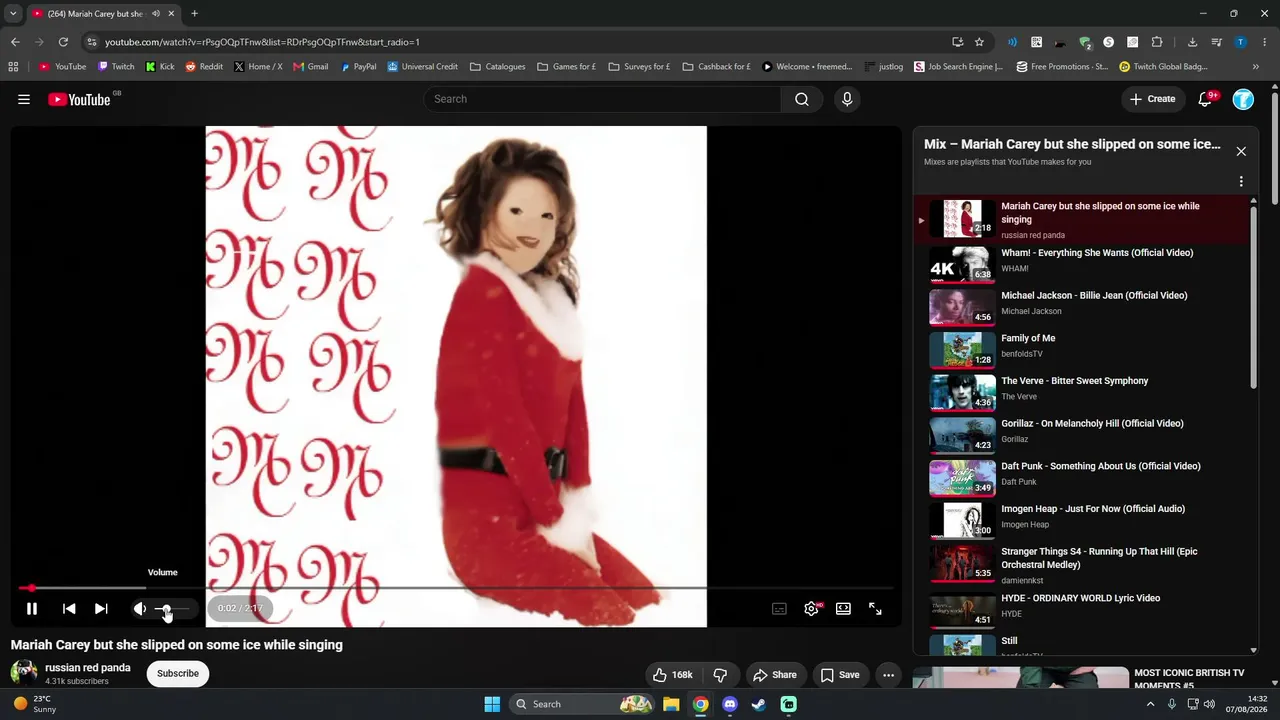Start voice search with microphone
The height and width of the screenshot is (720, 1280).
pos(847,99)
